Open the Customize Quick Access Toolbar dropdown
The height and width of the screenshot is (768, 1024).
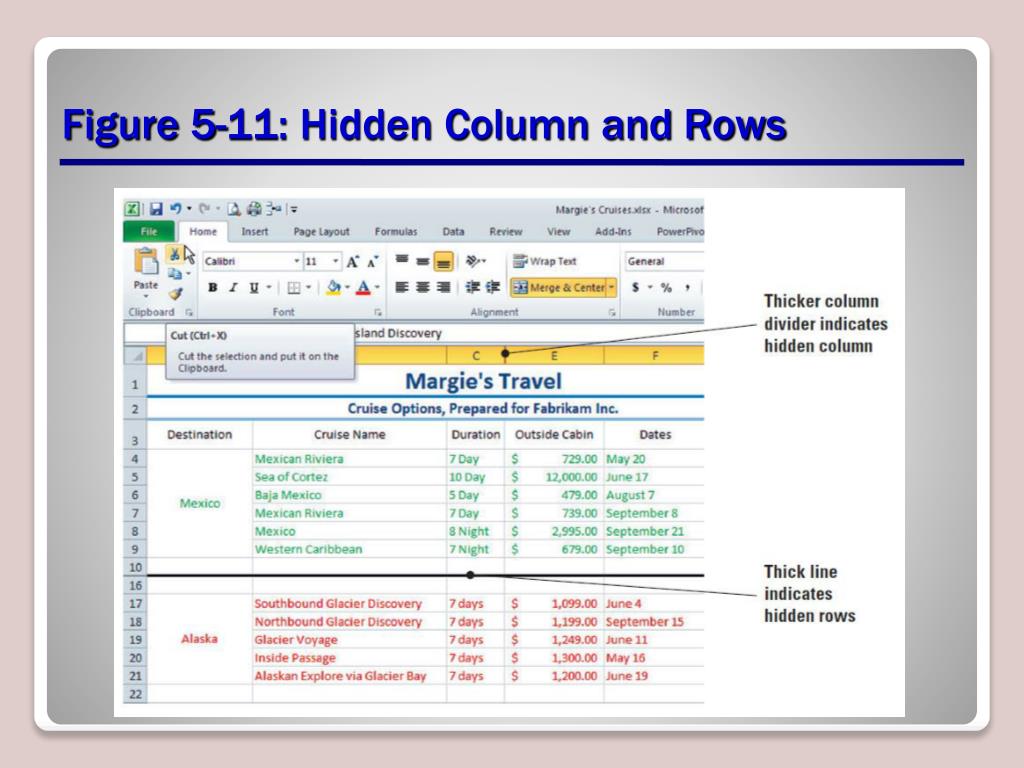(x=294, y=210)
